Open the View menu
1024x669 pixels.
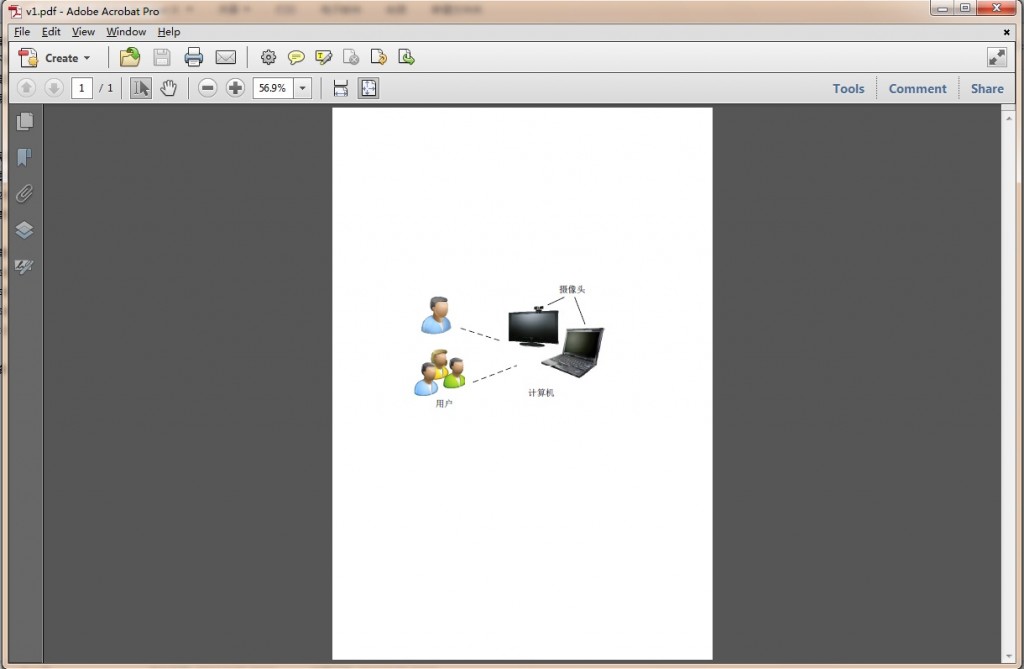tap(83, 31)
